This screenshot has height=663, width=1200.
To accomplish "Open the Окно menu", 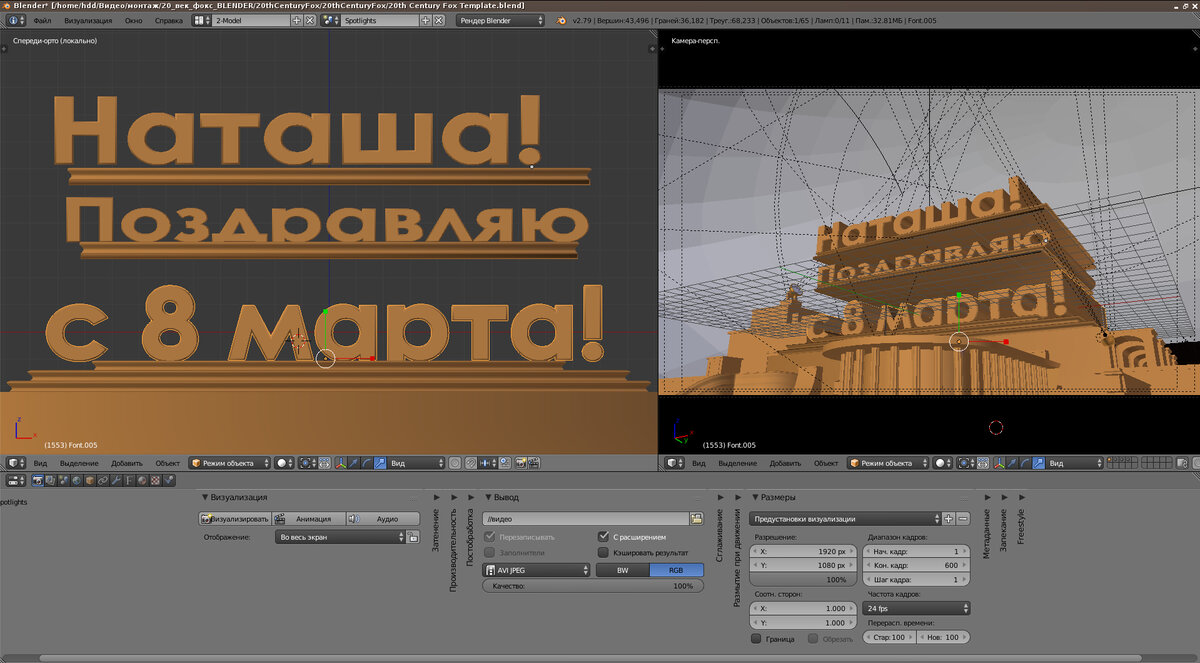I will point(134,20).
